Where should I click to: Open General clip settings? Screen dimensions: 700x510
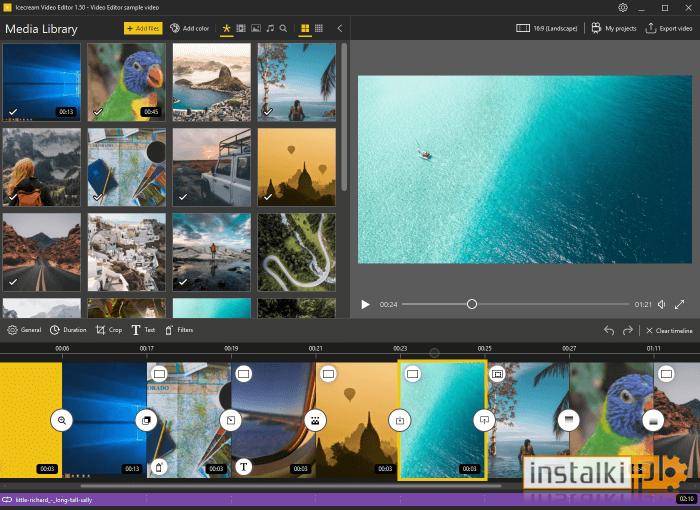pyautogui.click(x=24, y=330)
